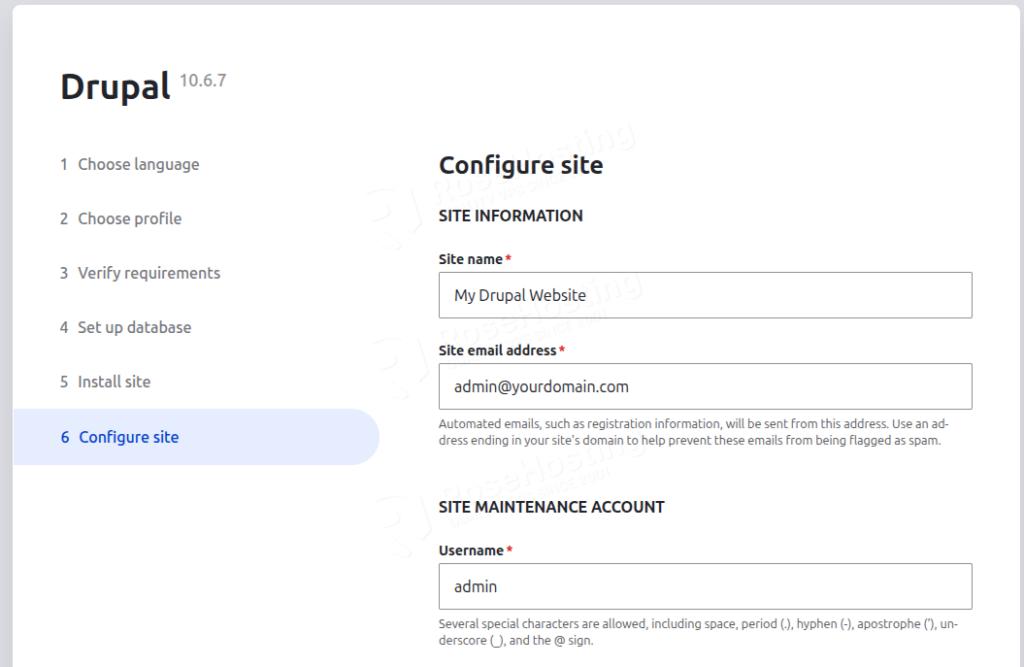Select the Username input field
Image resolution: width=1024 pixels, height=667 pixels.
click(705, 586)
